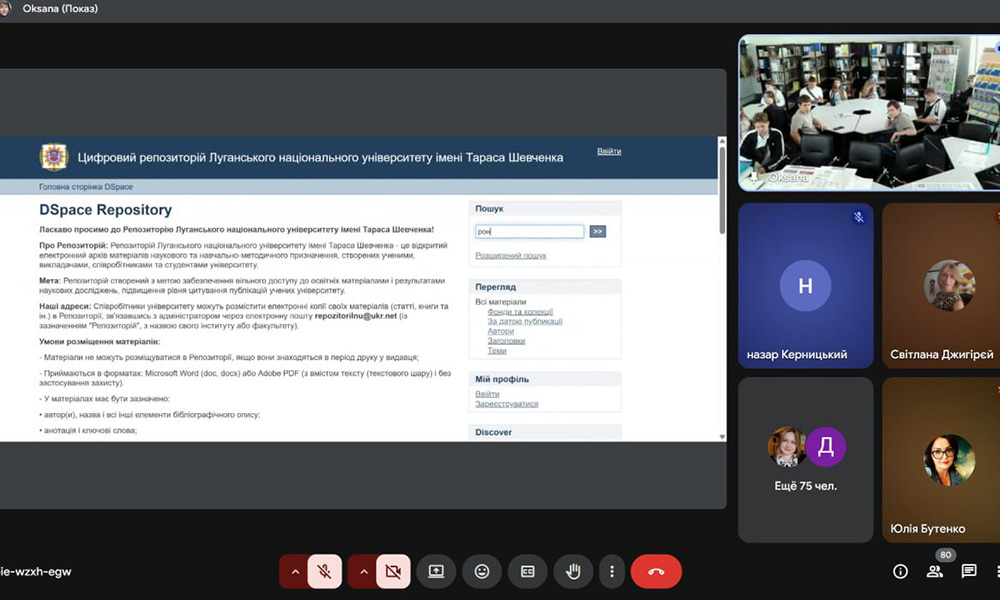Open the 'Ещё 75 чел.' participants tile

(x=806, y=459)
